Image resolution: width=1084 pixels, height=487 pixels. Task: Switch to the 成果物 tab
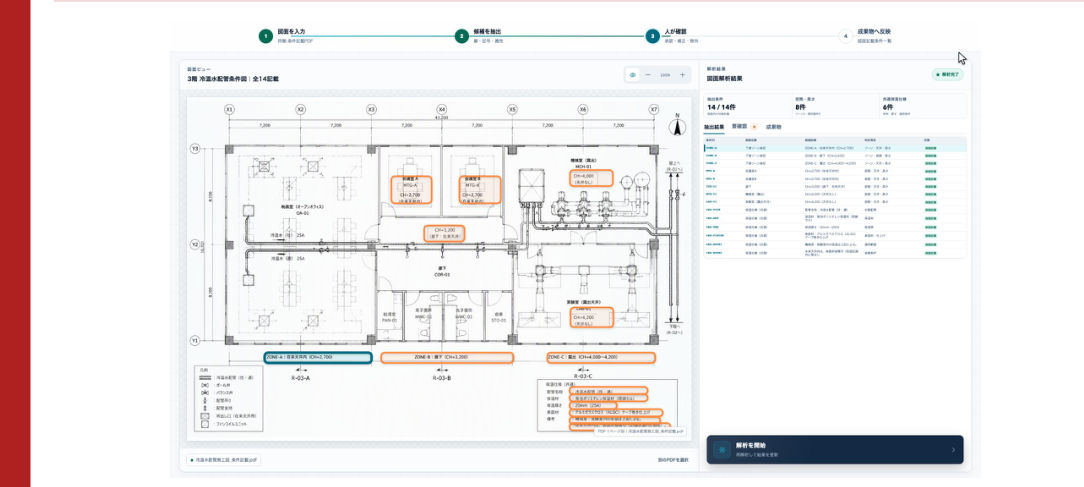click(773, 127)
